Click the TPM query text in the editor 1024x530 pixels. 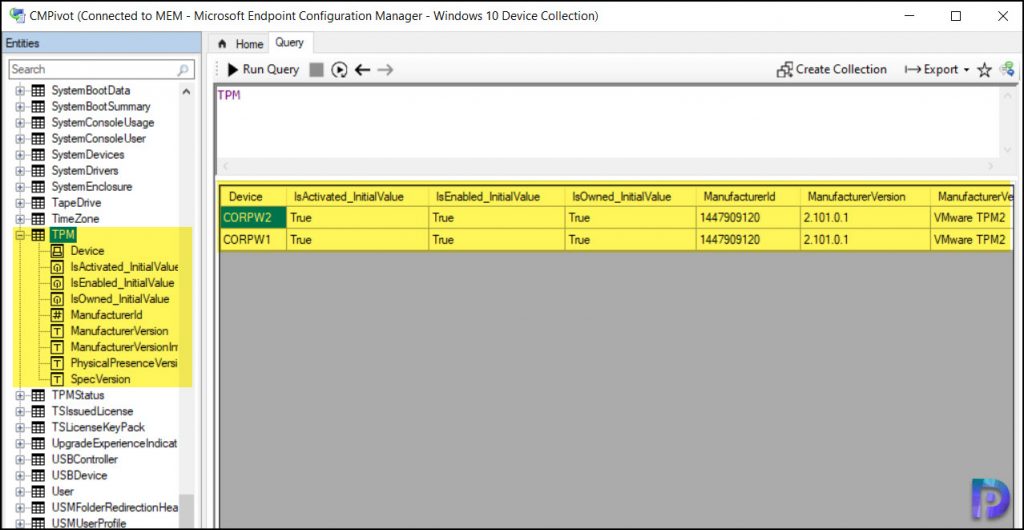(229, 95)
